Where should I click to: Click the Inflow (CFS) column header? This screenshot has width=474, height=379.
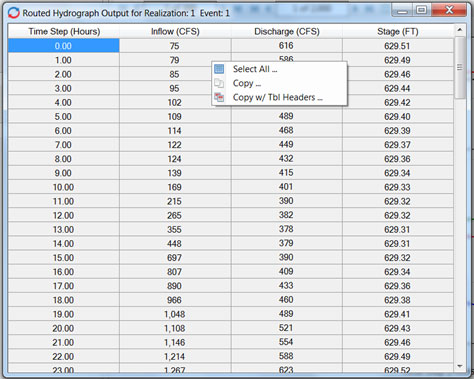(x=175, y=31)
